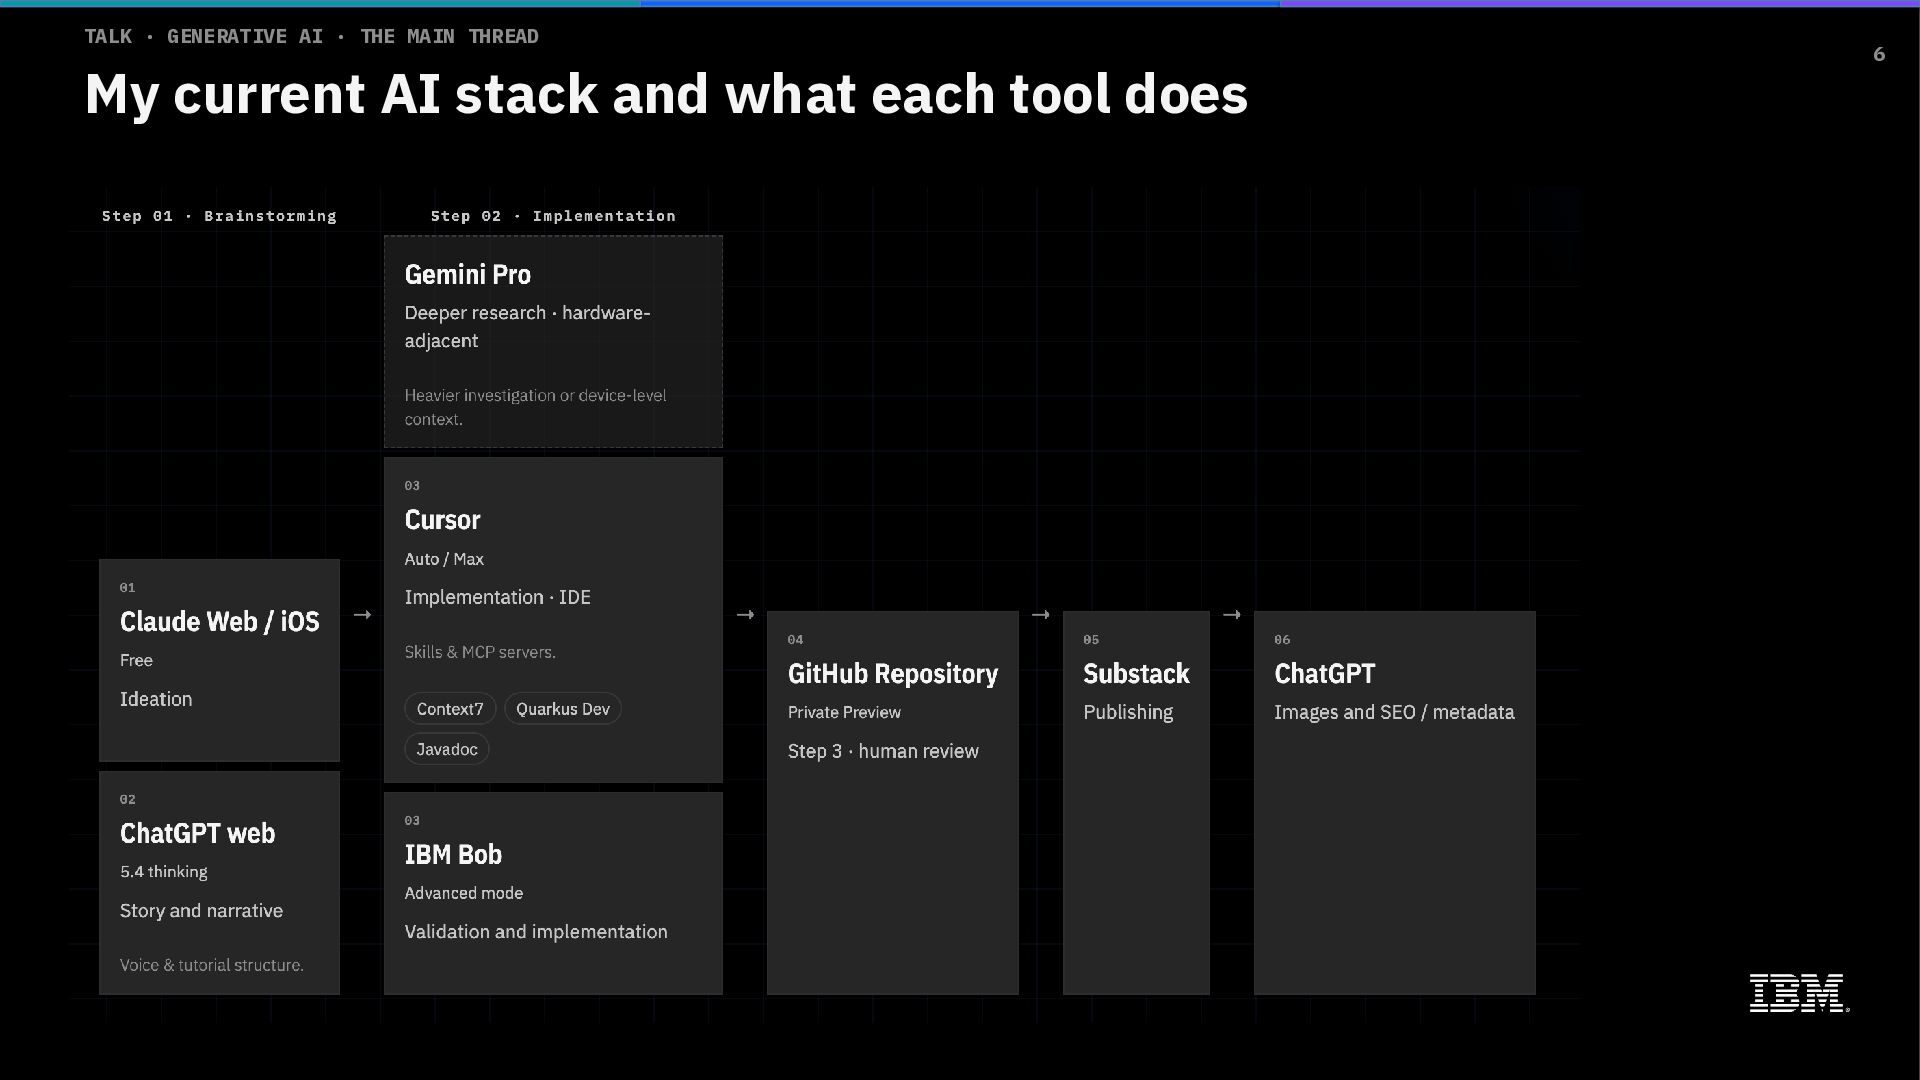Click the Claude Web / iOS heading
This screenshot has height=1080, width=1920.
pyautogui.click(x=219, y=622)
